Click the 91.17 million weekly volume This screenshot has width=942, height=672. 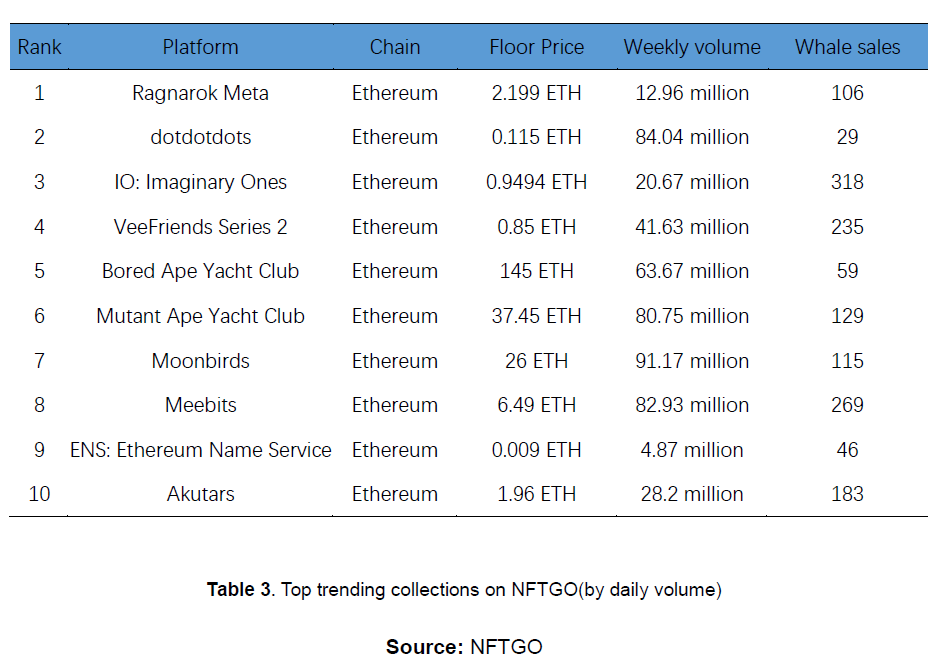(692, 361)
